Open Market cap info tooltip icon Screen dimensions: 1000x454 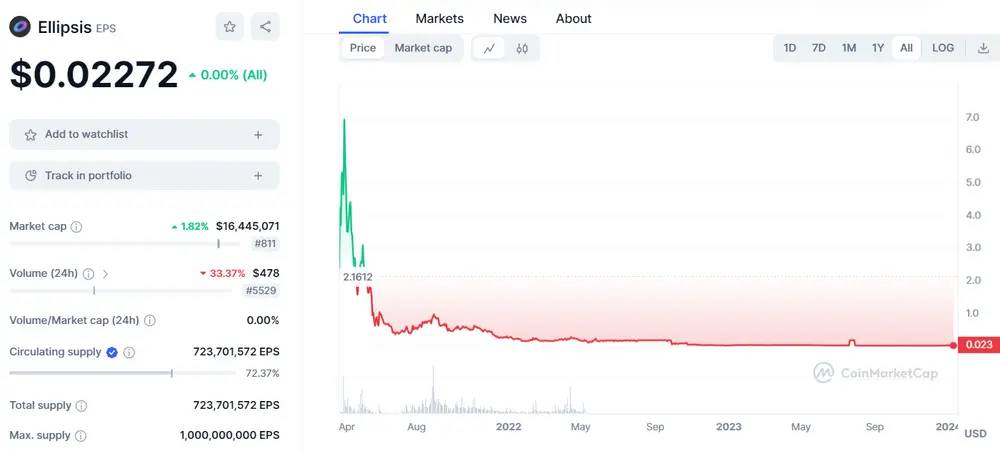(x=76, y=226)
